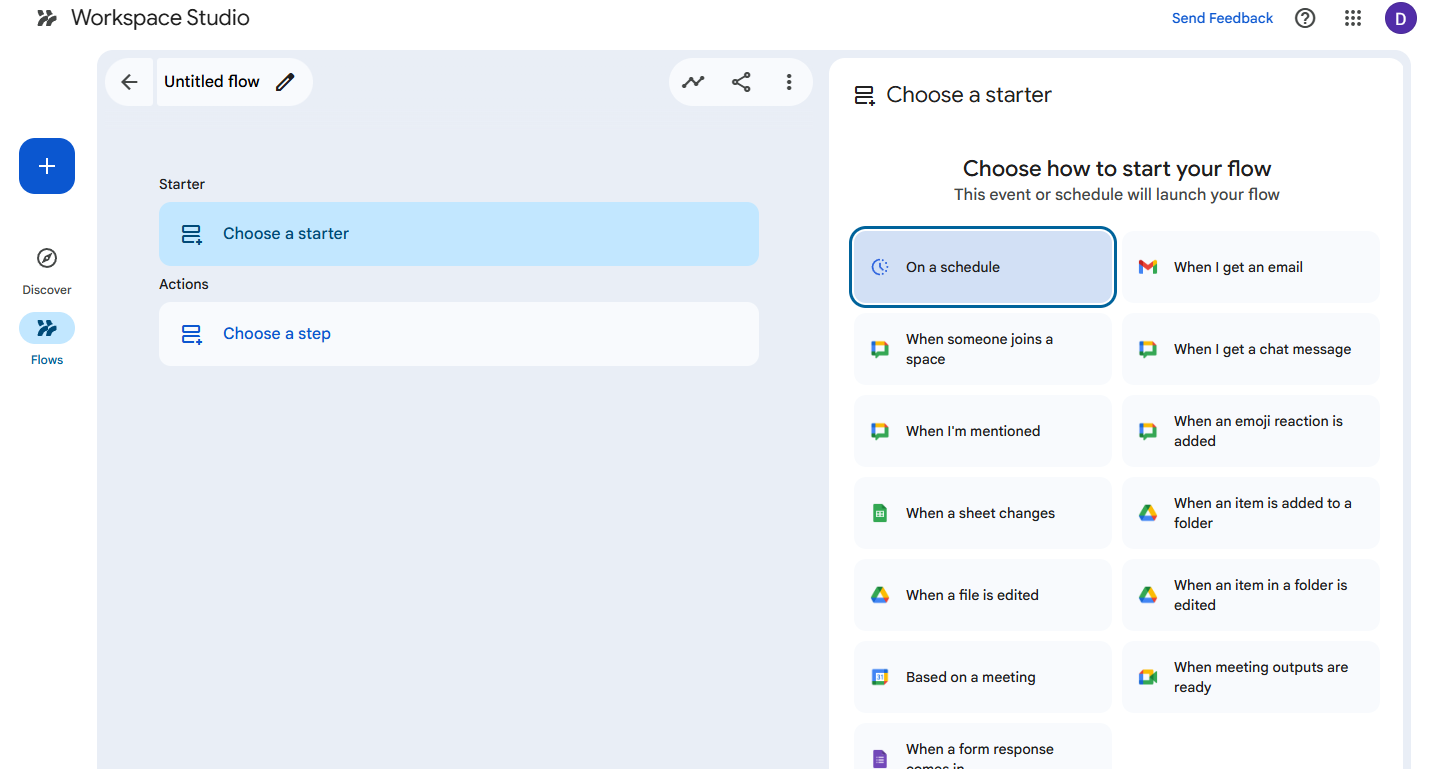Screen dimensions: 1429x769
Task: Click the Starter section label
Action: coord(182,184)
